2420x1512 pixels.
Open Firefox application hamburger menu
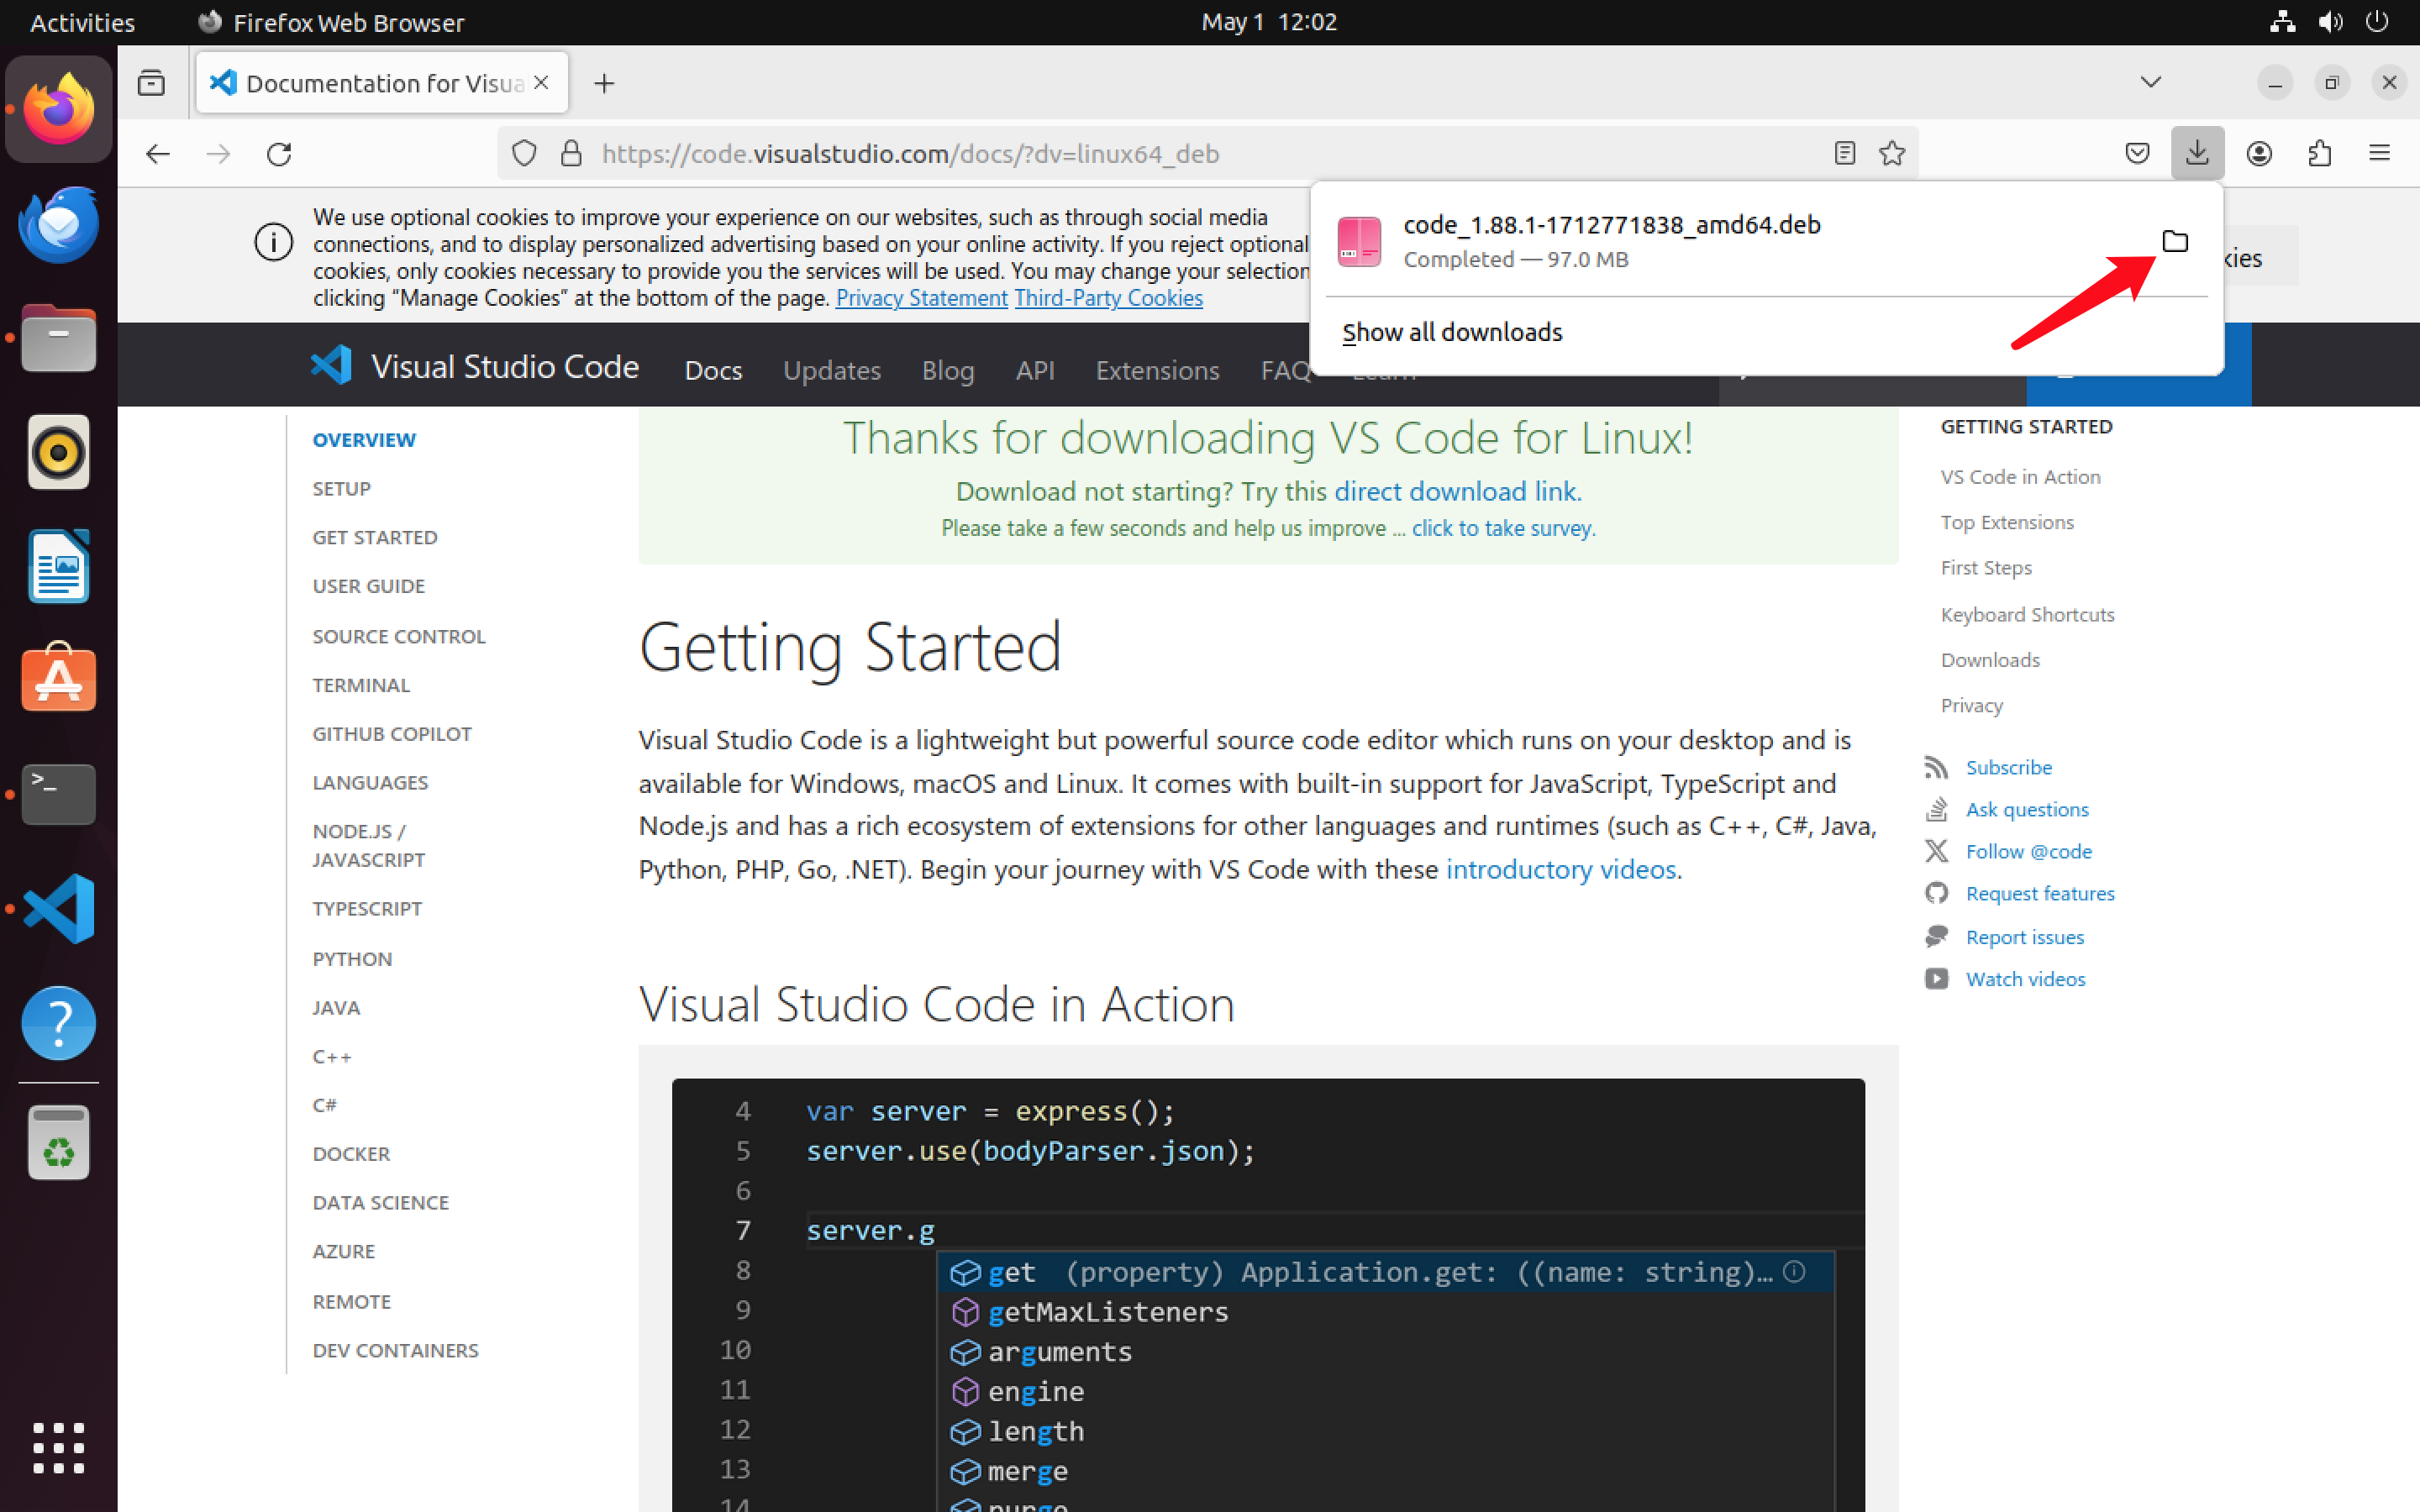(x=2379, y=153)
